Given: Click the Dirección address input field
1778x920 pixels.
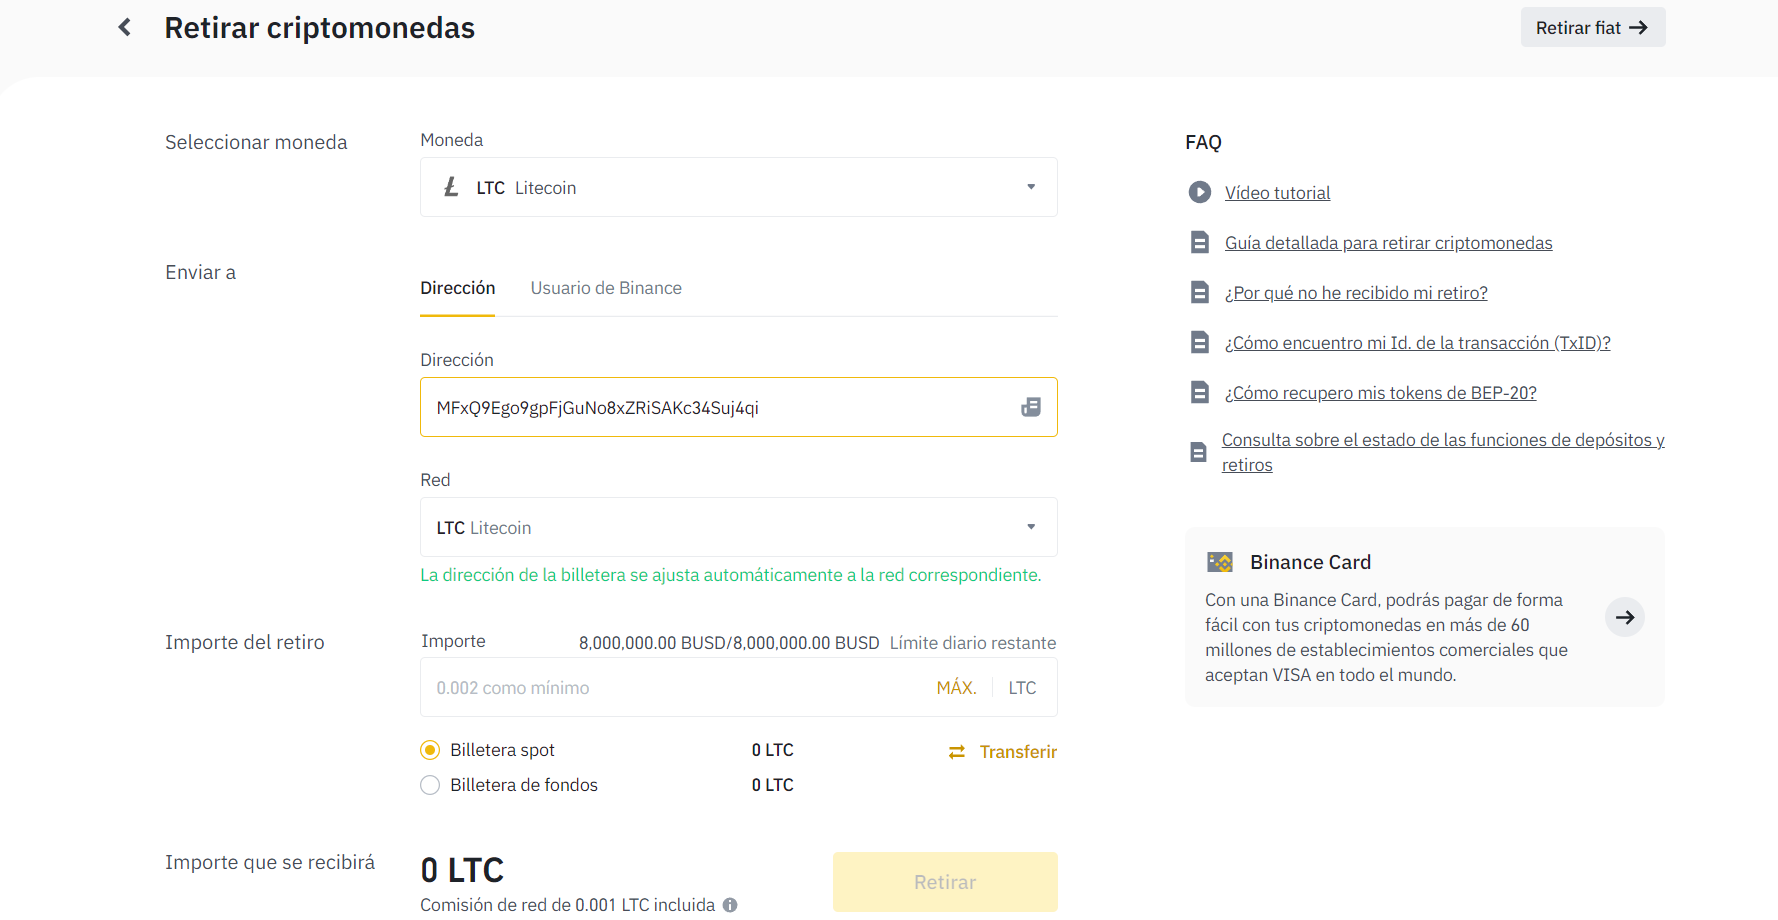Looking at the screenshot, I should (739, 407).
